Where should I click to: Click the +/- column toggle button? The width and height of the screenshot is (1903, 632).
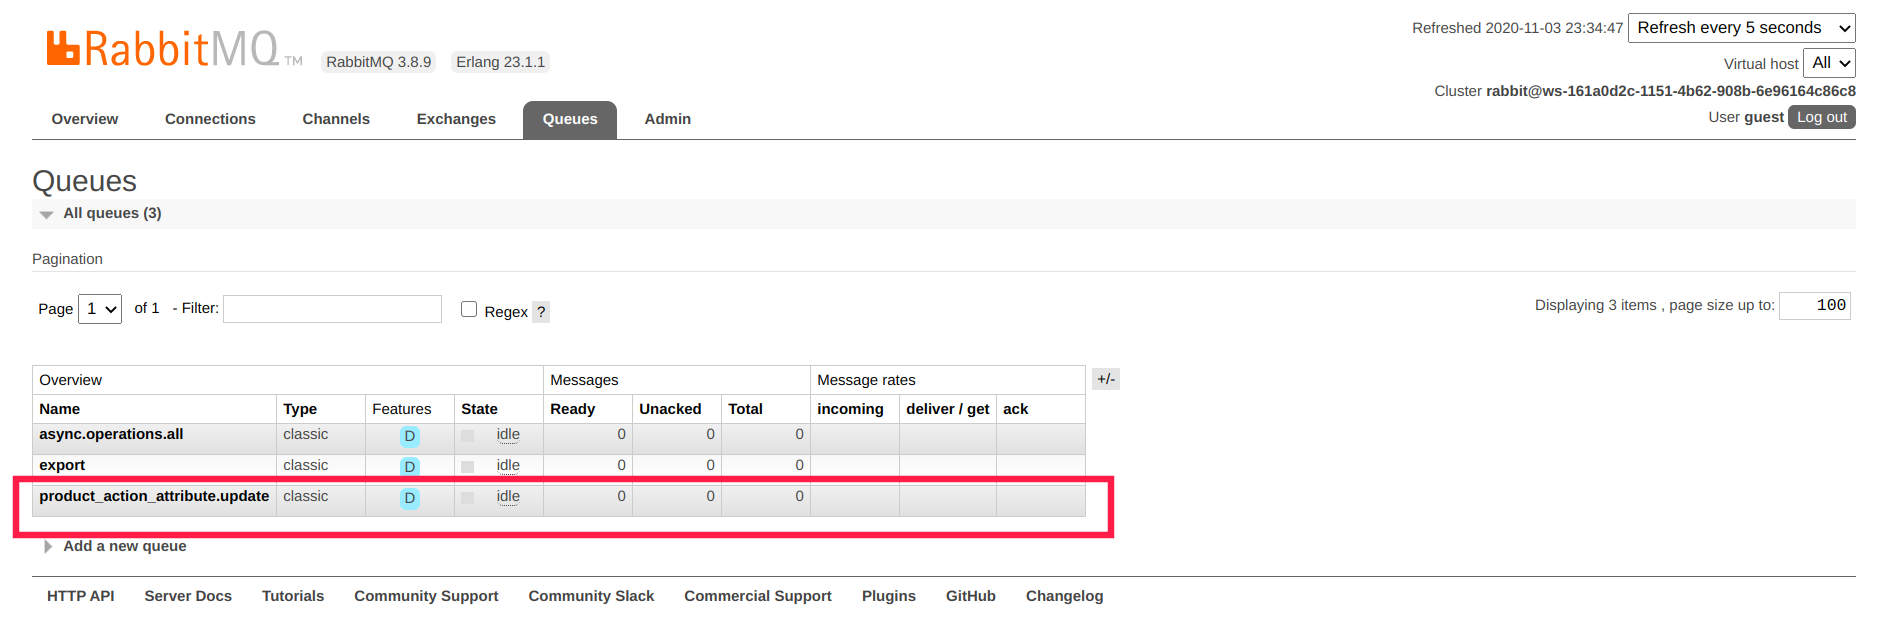(1105, 379)
